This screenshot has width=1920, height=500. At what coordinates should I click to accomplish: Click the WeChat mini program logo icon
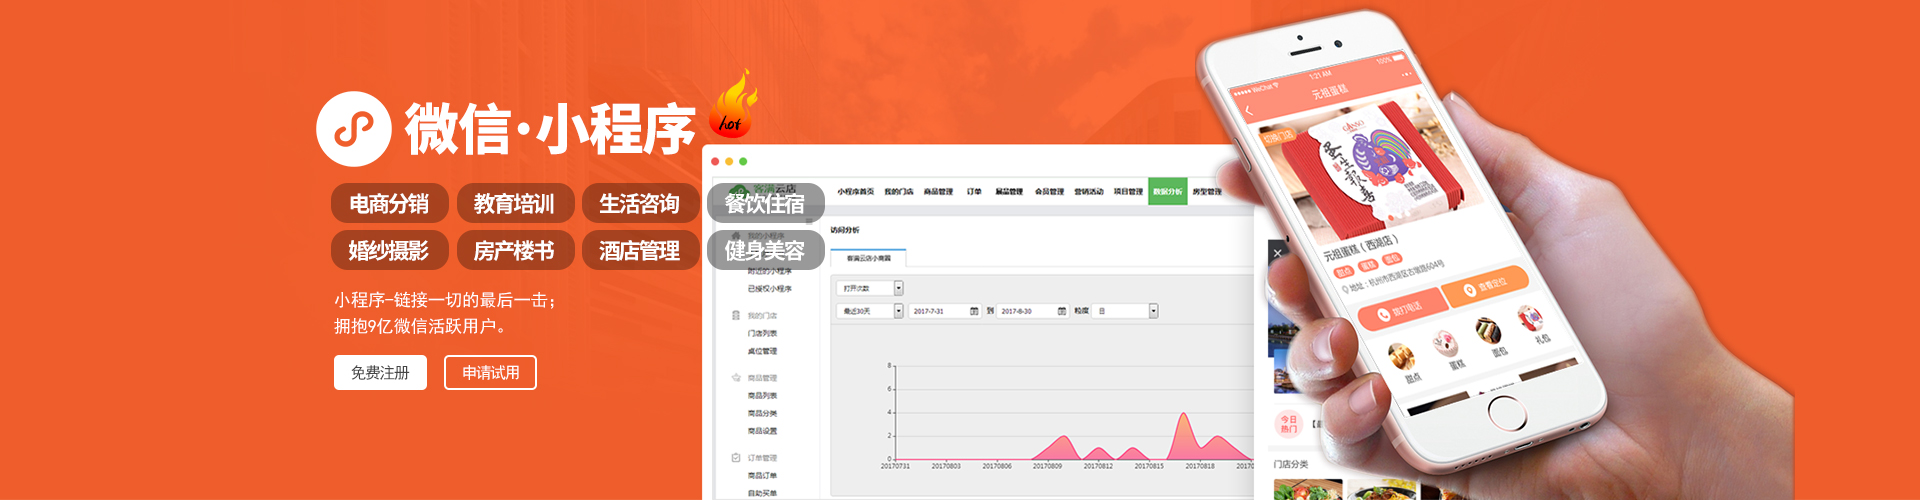tap(353, 129)
